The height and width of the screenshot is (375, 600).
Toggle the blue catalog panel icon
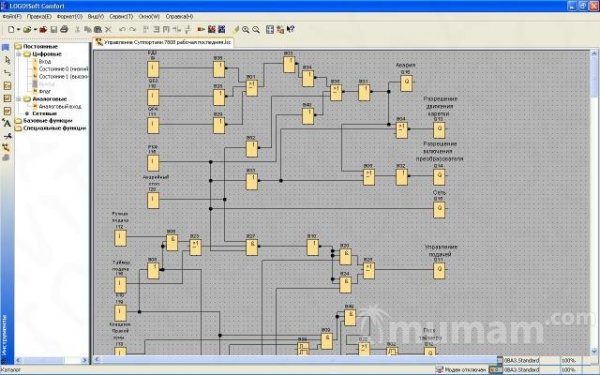(6, 47)
